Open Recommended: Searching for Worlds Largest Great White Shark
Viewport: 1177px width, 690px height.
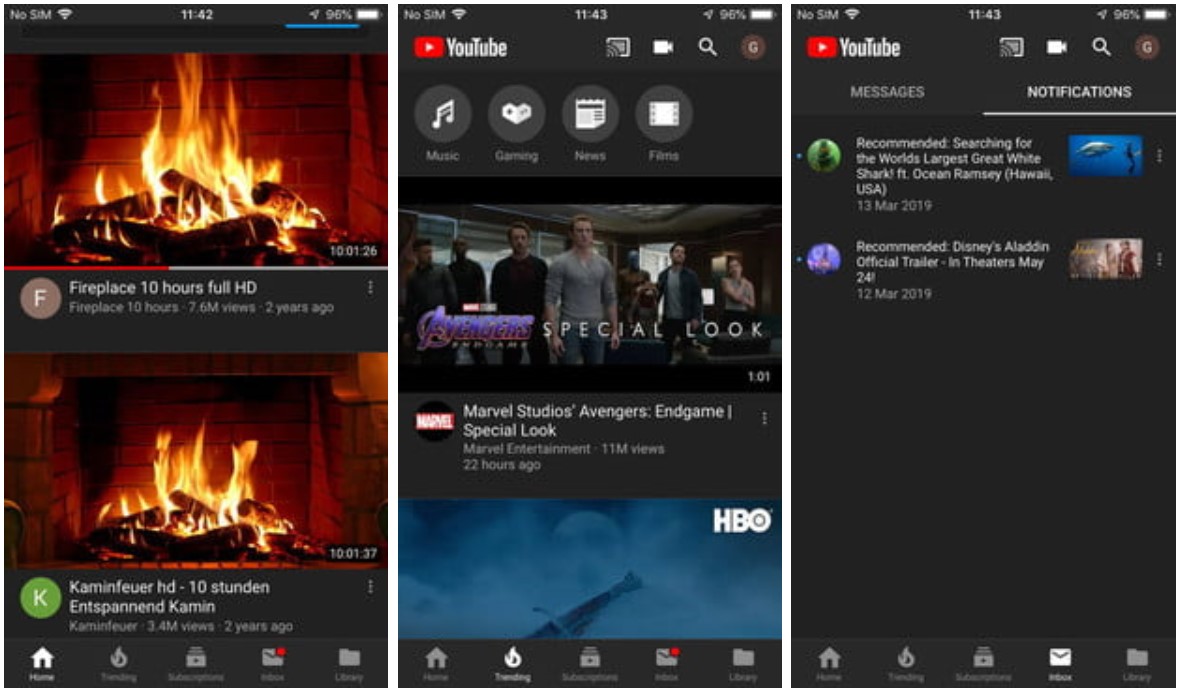954,166
